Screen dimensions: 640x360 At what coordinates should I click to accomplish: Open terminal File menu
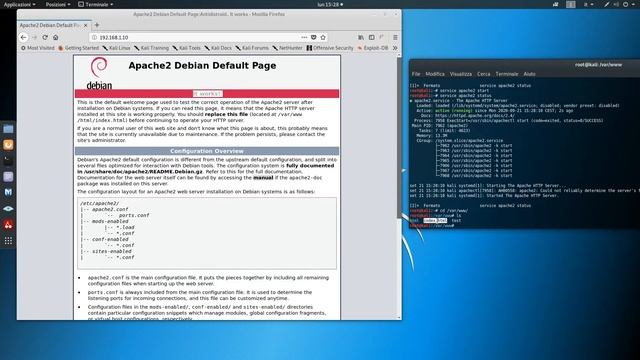click(416, 74)
